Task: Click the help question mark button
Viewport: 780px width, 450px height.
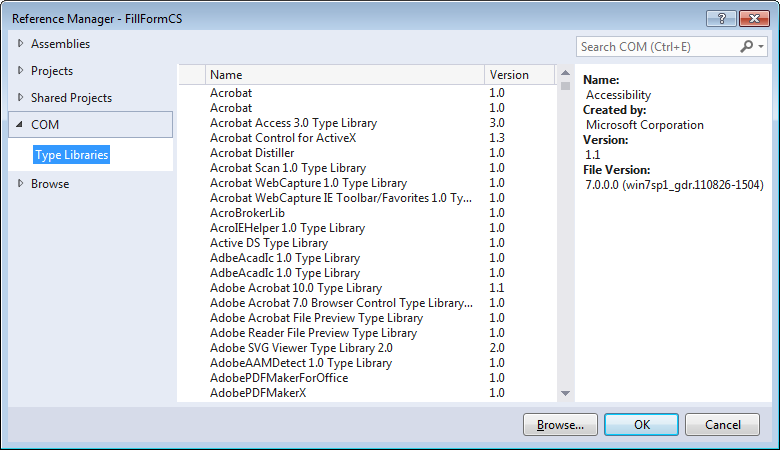Action: [721, 18]
